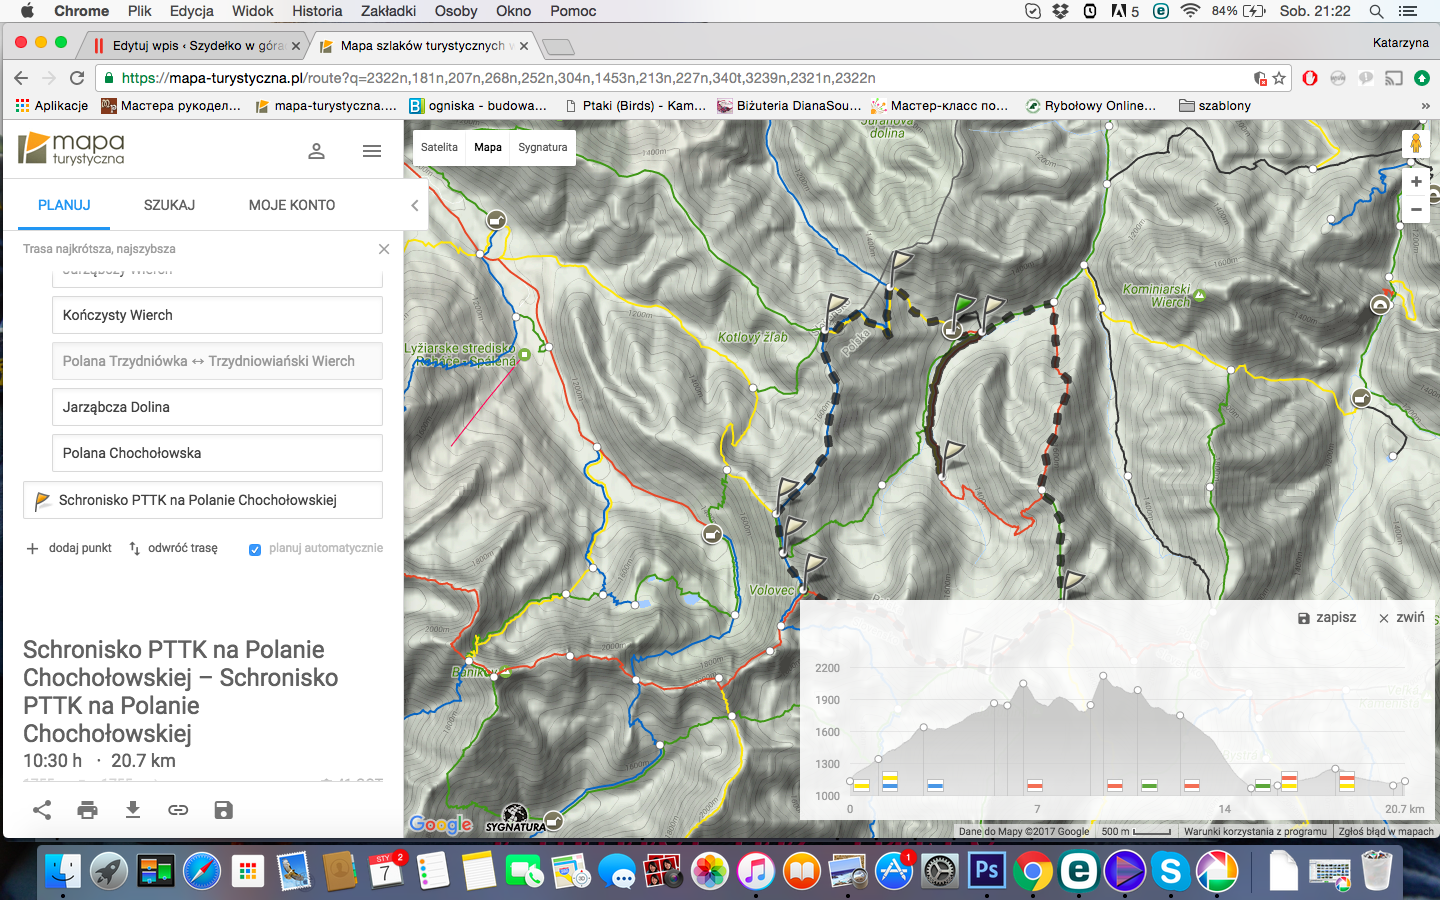
Task: Toggle the 'planuj automatycznie' checkbox
Action: tap(255, 549)
